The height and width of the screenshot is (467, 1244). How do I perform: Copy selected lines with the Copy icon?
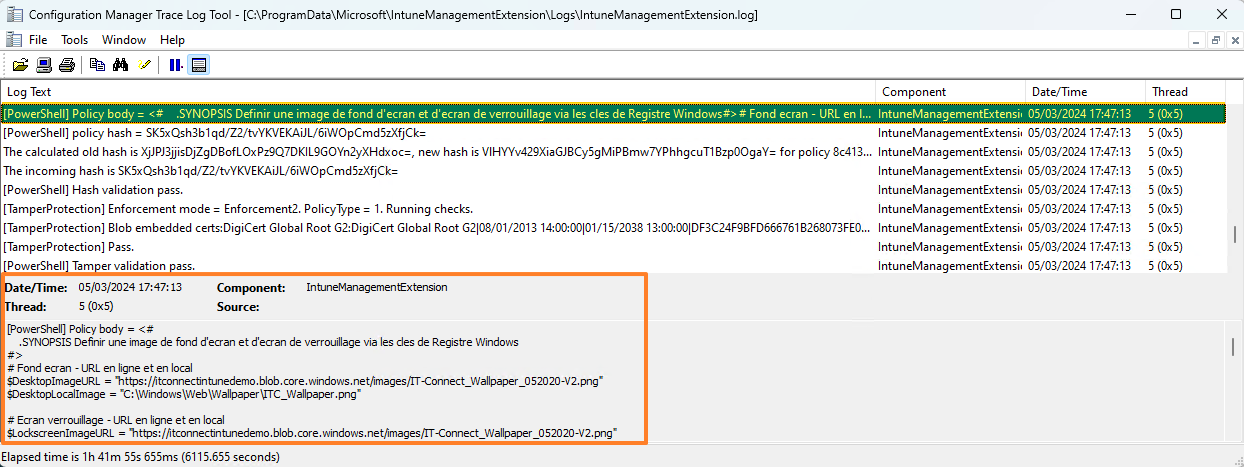click(97, 65)
